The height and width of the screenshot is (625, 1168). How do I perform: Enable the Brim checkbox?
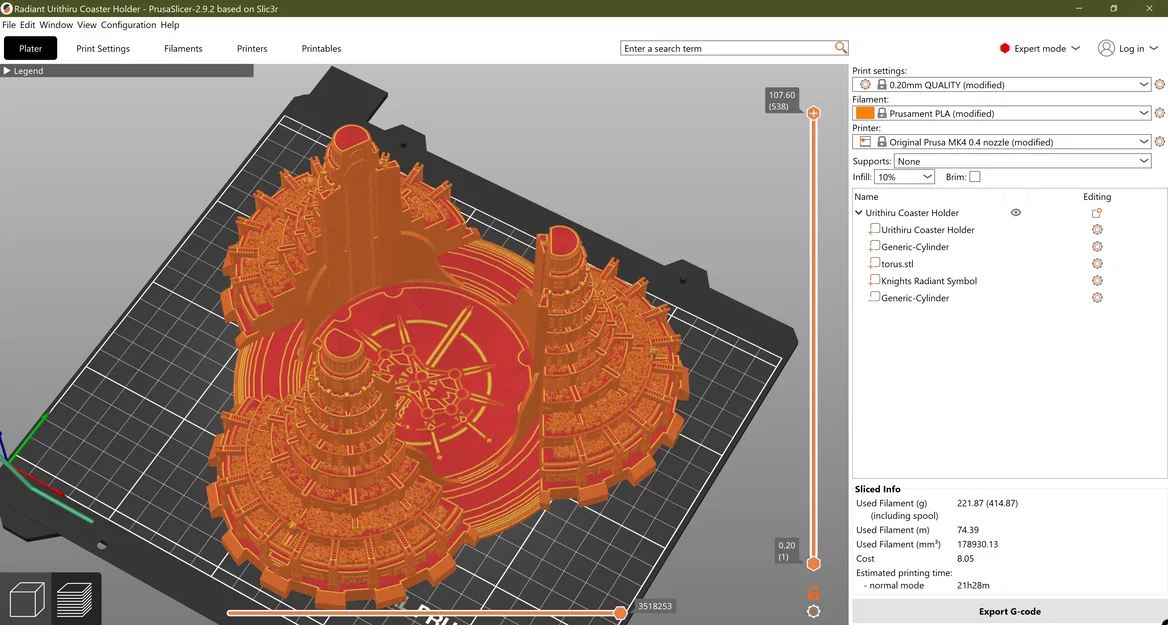click(975, 177)
